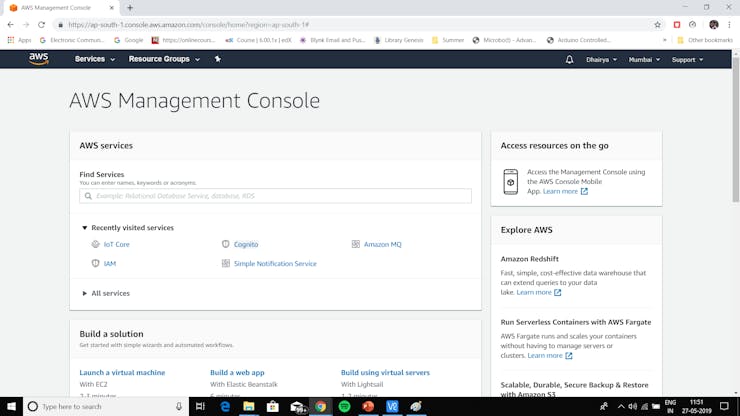
Task: Open the Resource Groups dropdown
Action: 164,59
